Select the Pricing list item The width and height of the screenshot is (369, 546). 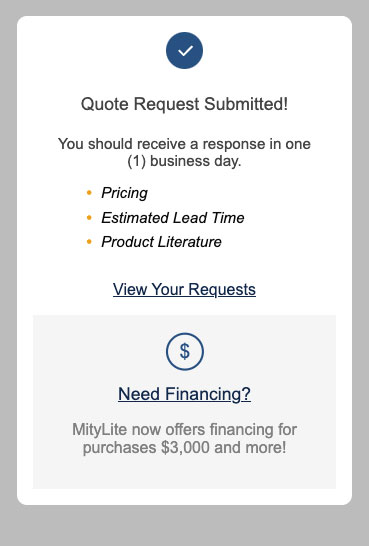click(x=124, y=193)
